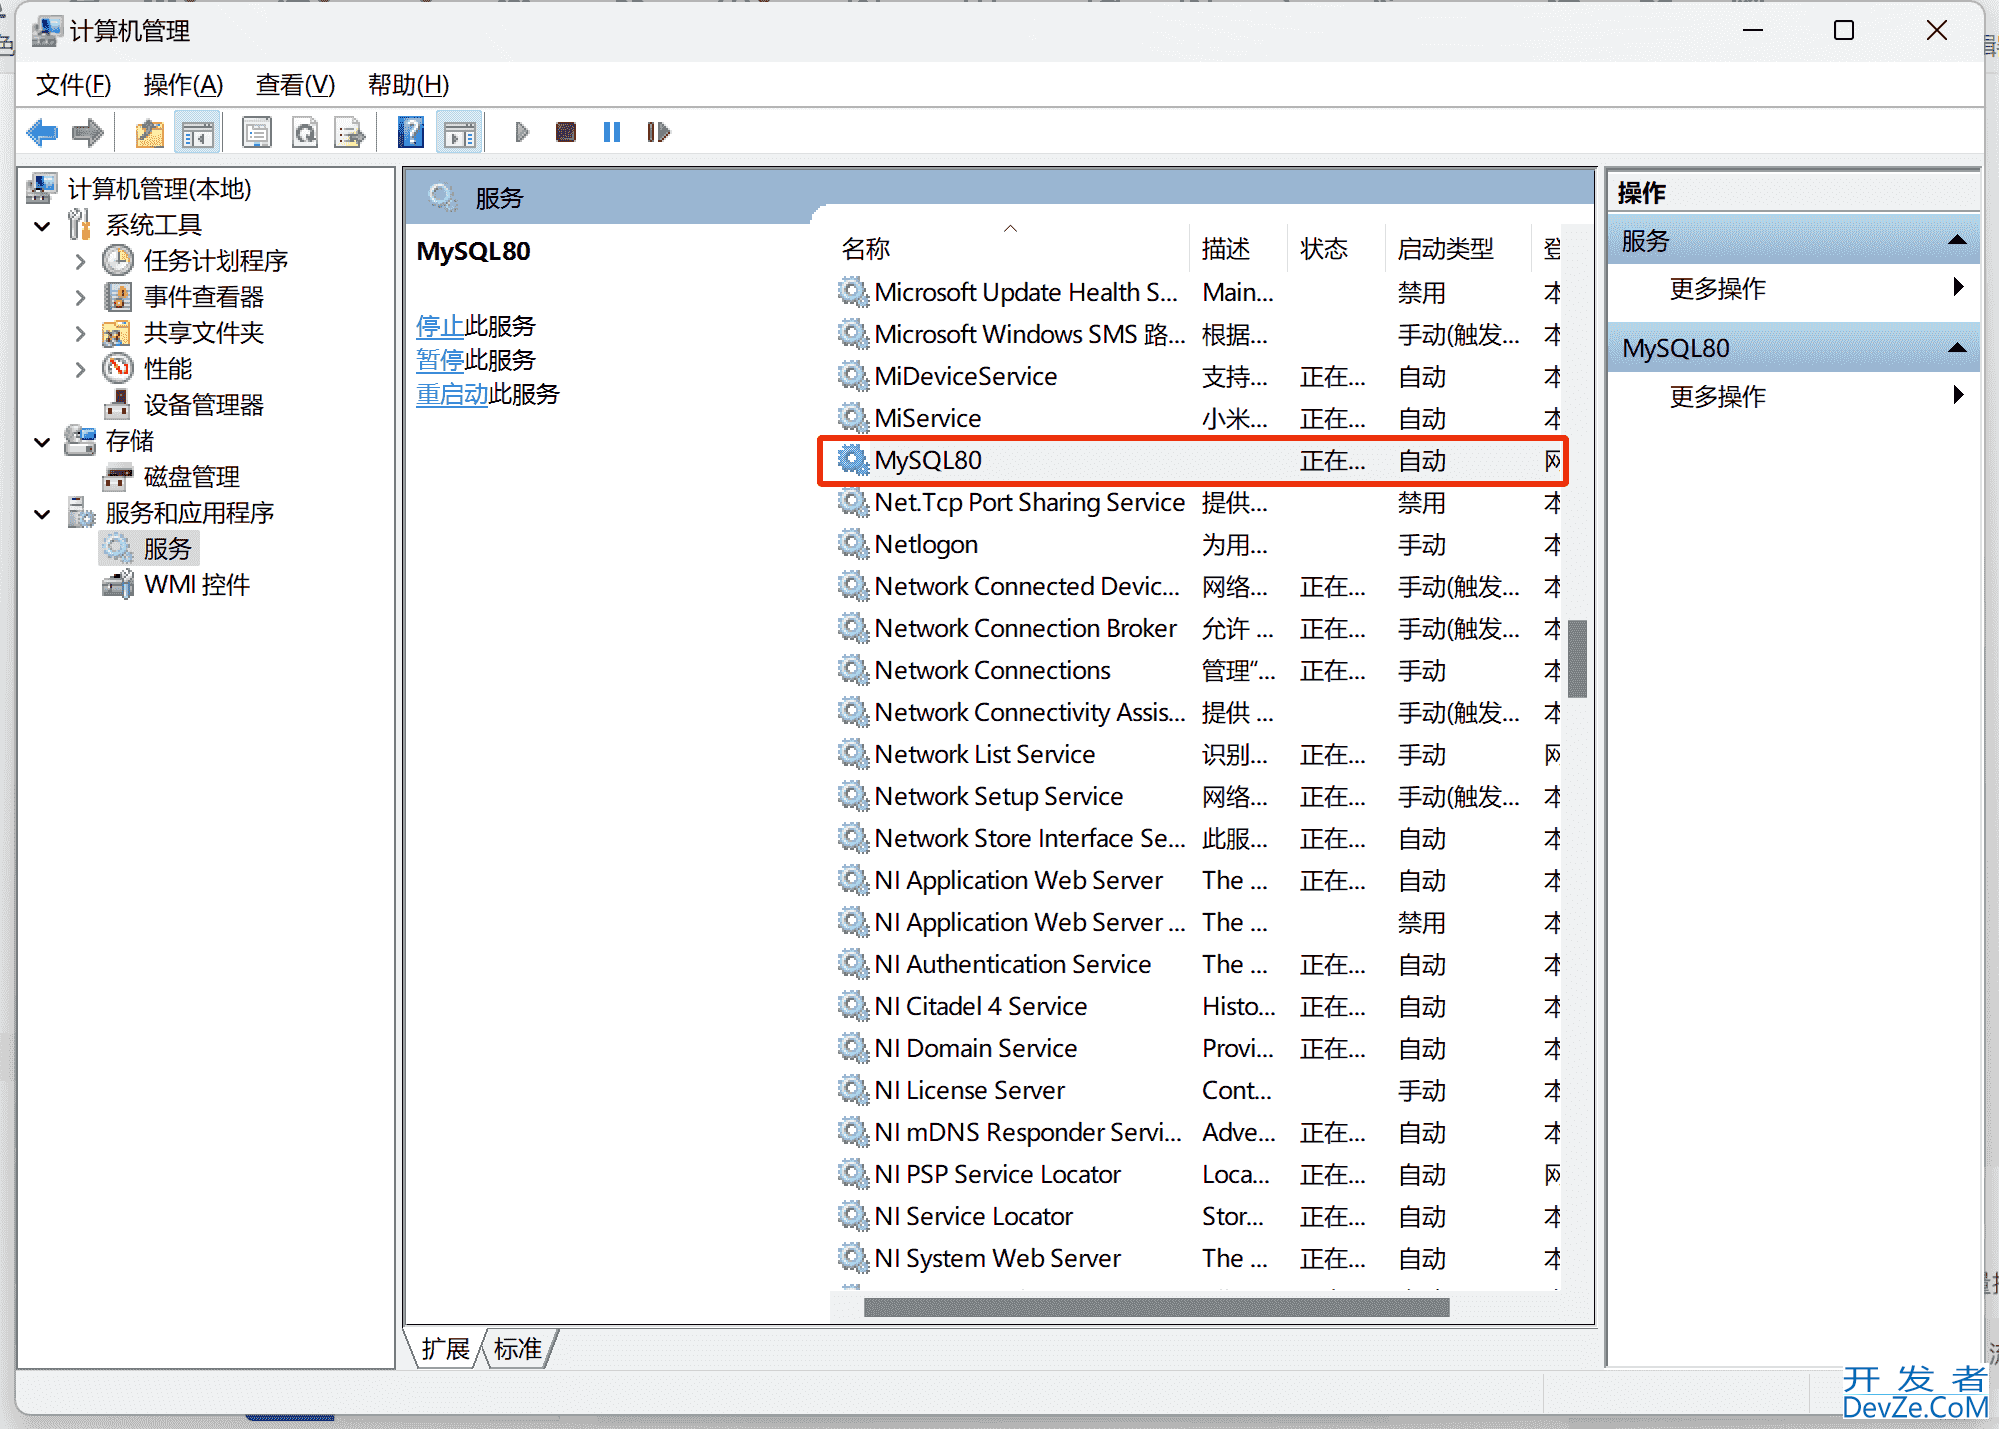The width and height of the screenshot is (1999, 1429).
Task: Switch to the 扩展 tab
Action: pos(445,1349)
